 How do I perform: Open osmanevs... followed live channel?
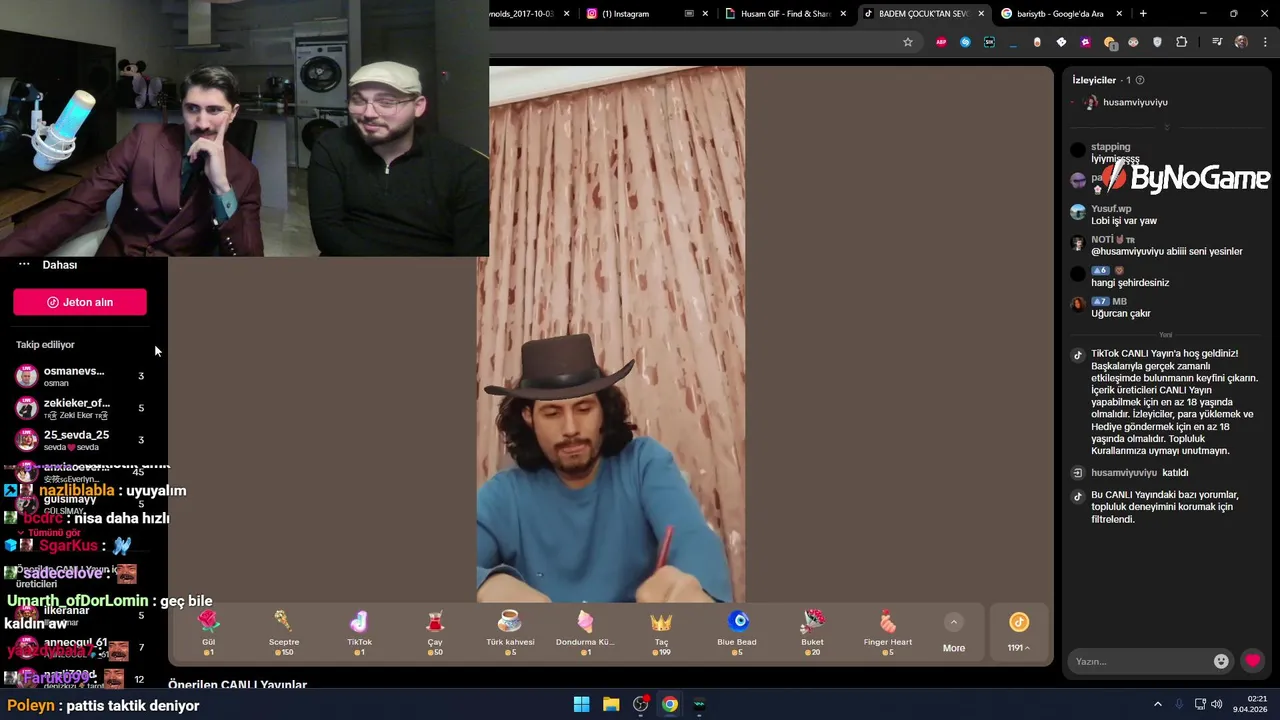pos(82,376)
